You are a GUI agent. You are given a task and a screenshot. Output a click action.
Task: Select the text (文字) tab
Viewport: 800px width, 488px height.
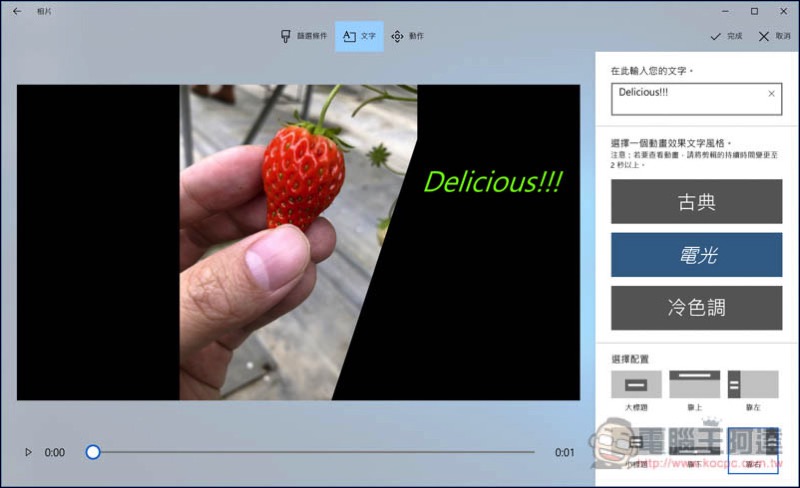tap(359, 36)
